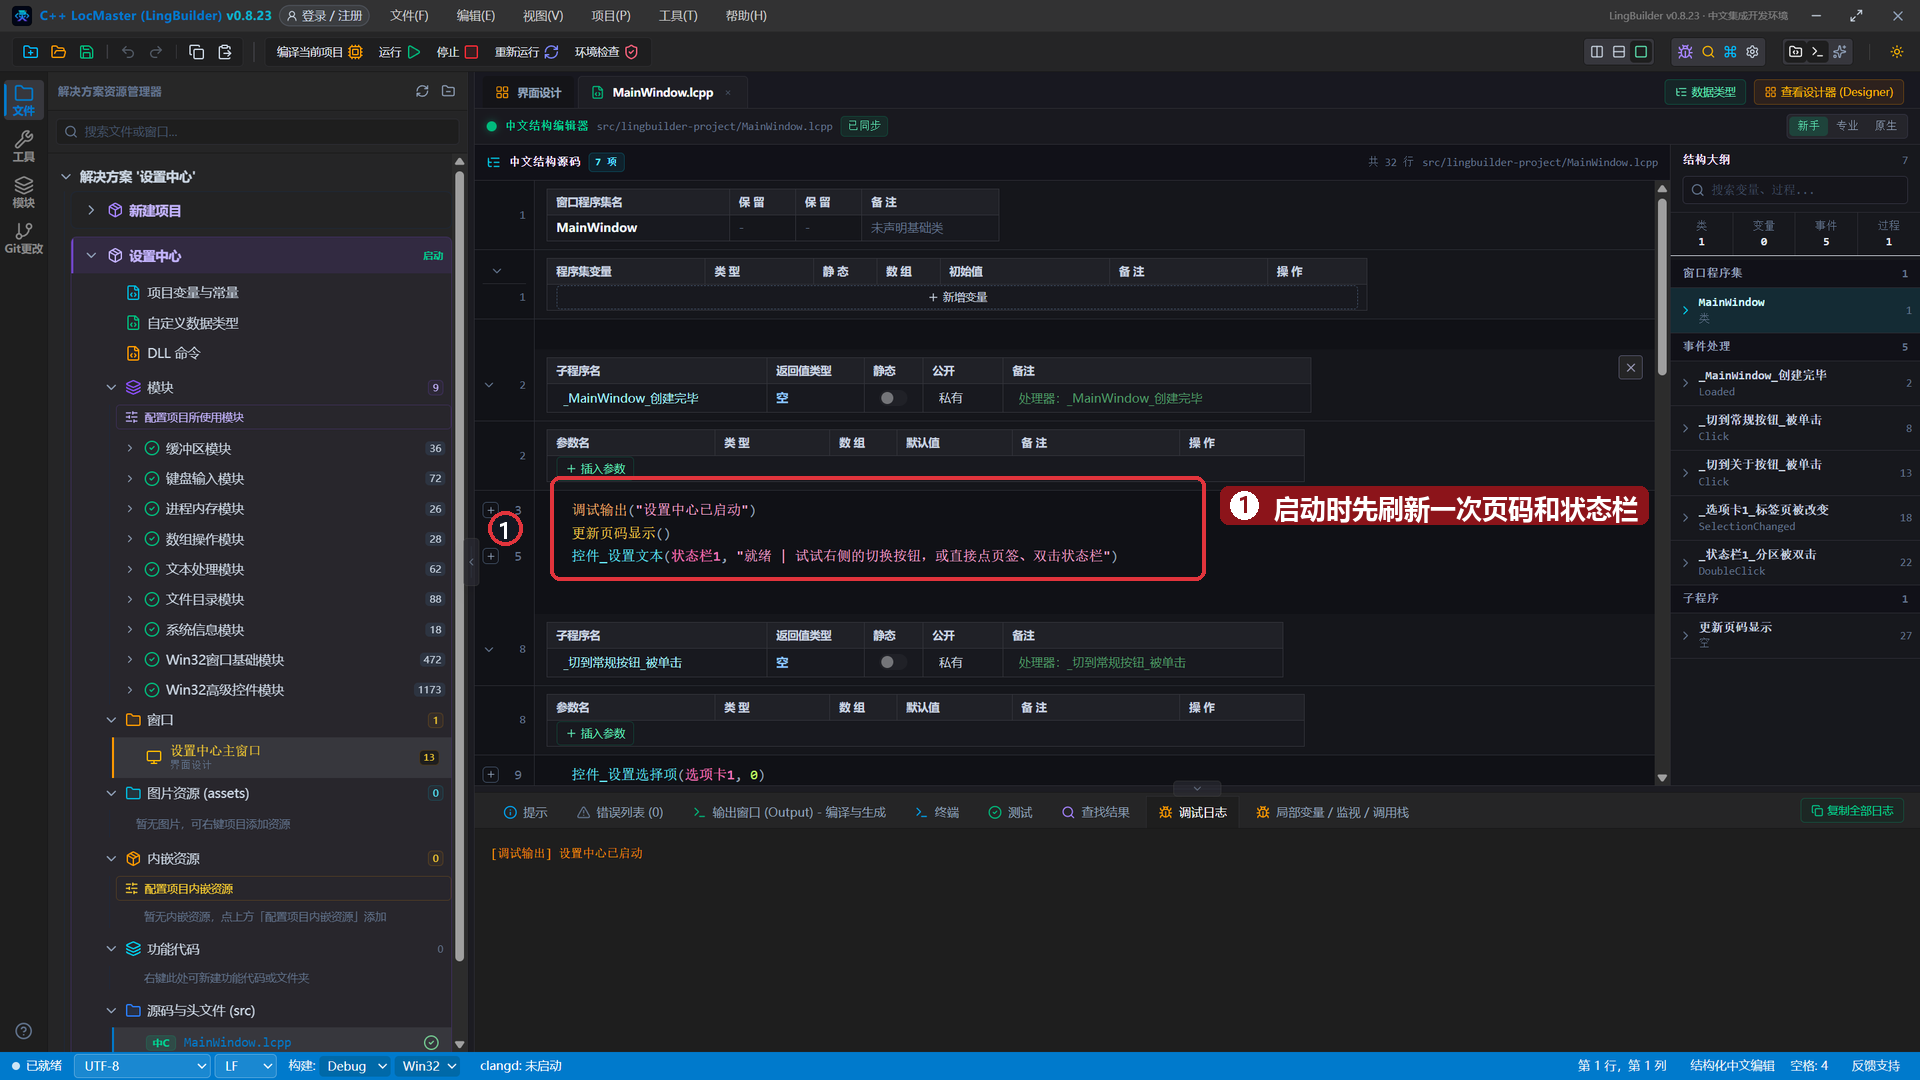The height and width of the screenshot is (1080, 1920).
Task: Click the copy icon in toolbar
Action: (x=197, y=52)
